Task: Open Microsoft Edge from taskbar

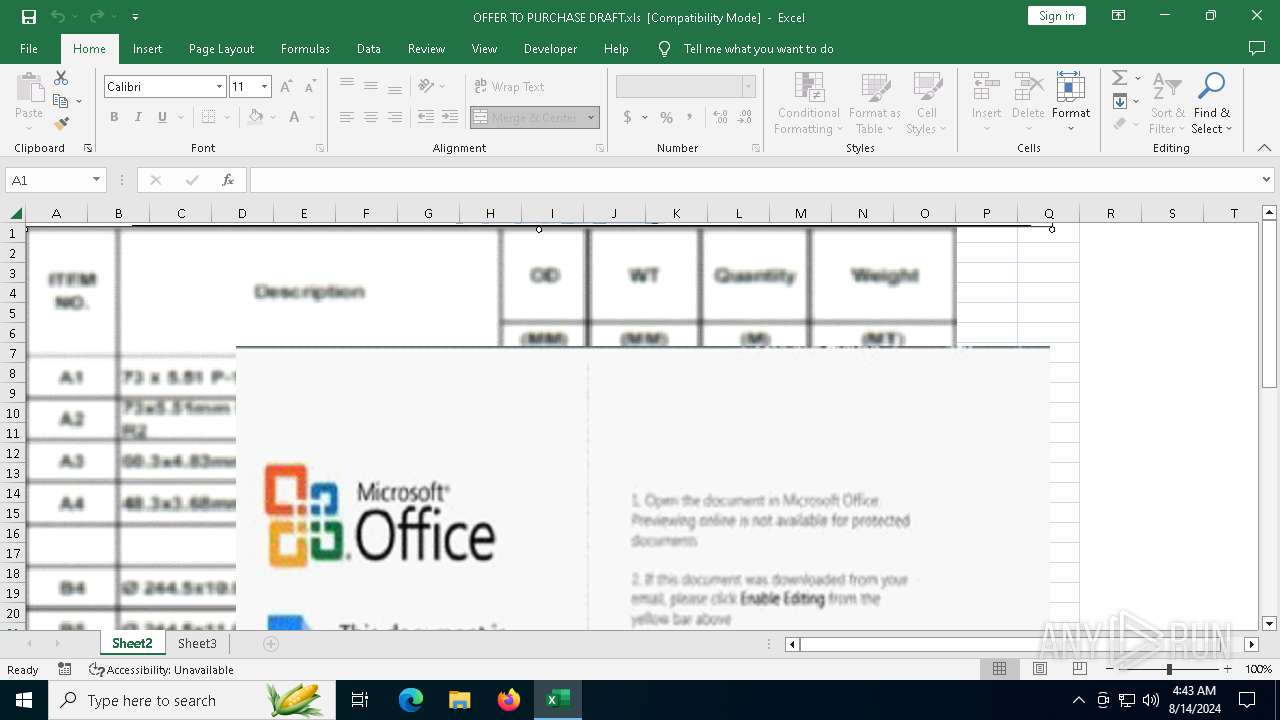Action: coord(411,700)
